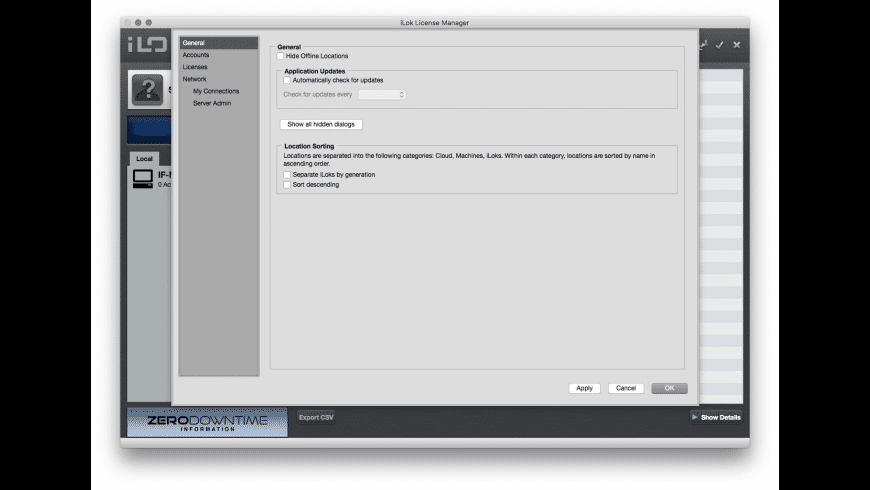
Task: Enable the Sort descending checkbox
Action: tap(287, 185)
